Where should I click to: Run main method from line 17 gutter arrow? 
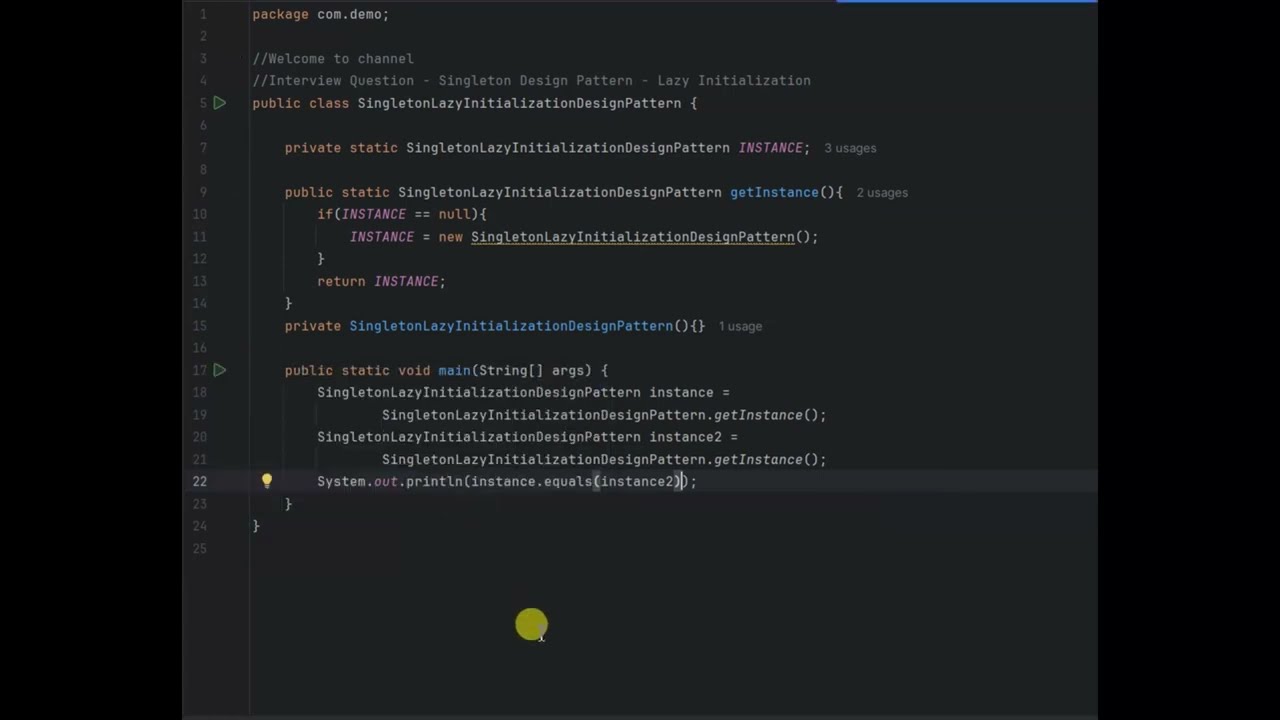(x=220, y=370)
